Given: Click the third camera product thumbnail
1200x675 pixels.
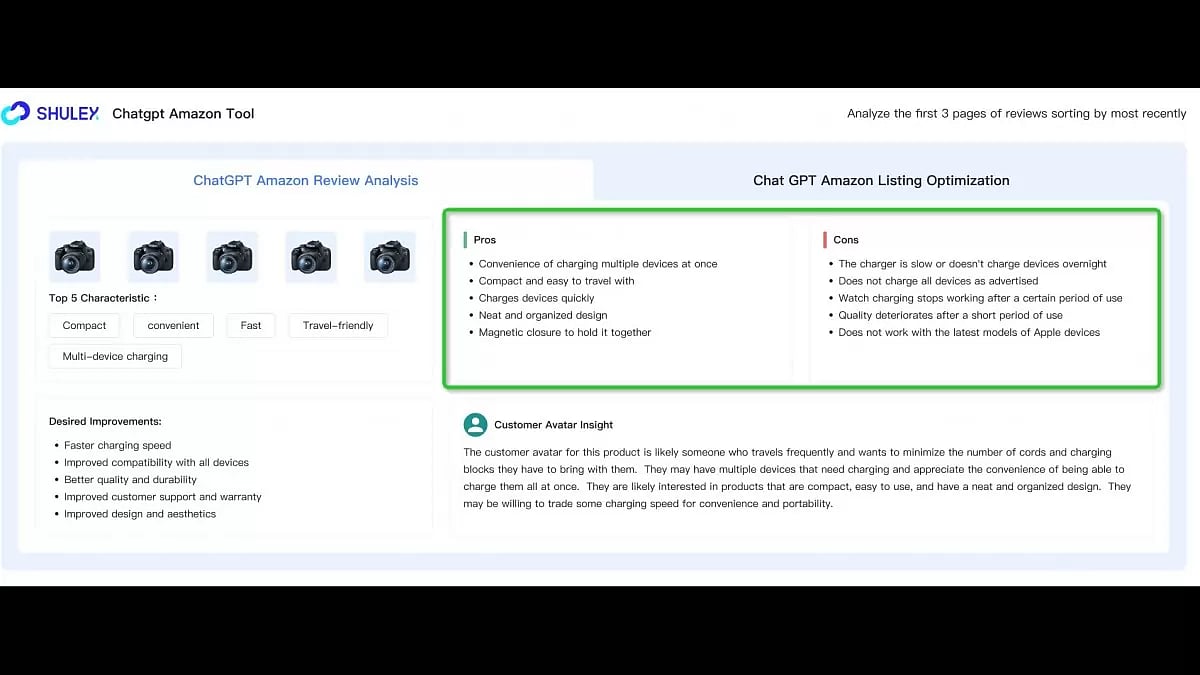Looking at the screenshot, I should (x=232, y=256).
